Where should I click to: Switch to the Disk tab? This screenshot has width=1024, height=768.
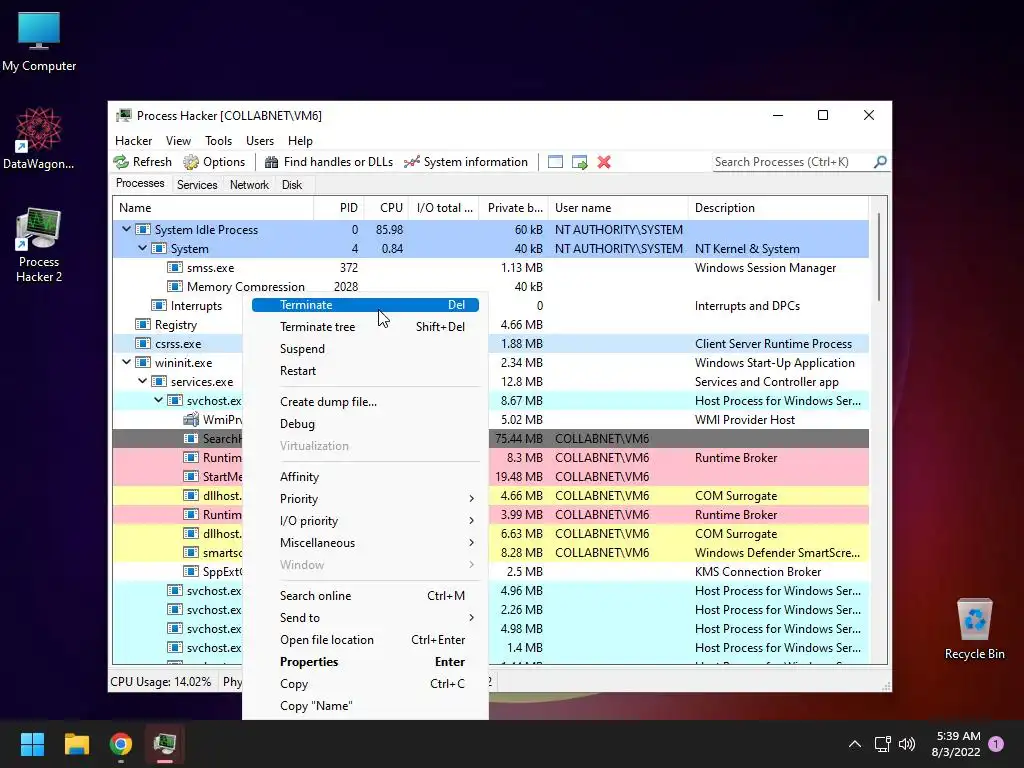(x=292, y=185)
